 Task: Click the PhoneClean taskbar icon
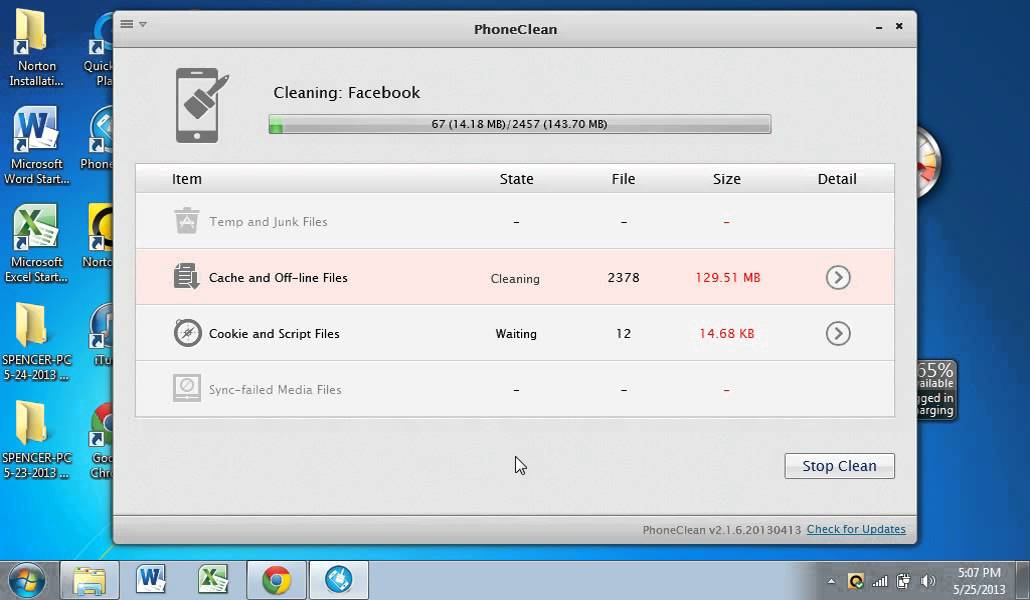(x=338, y=580)
